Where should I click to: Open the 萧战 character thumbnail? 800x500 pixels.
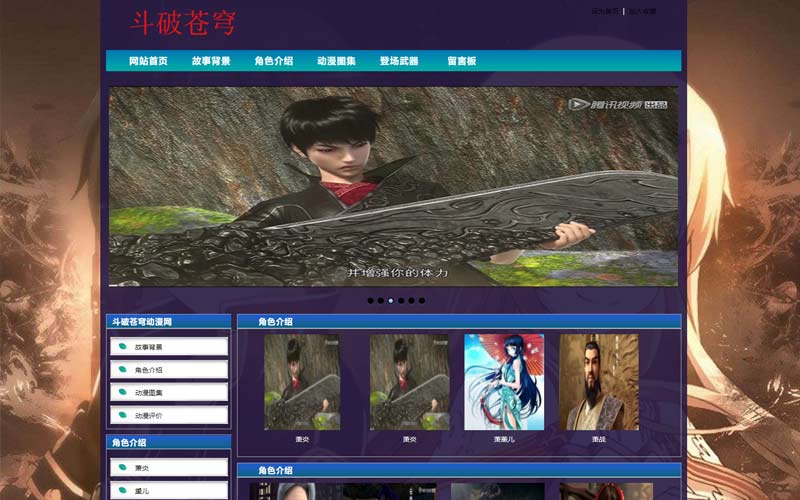tap(599, 382)
